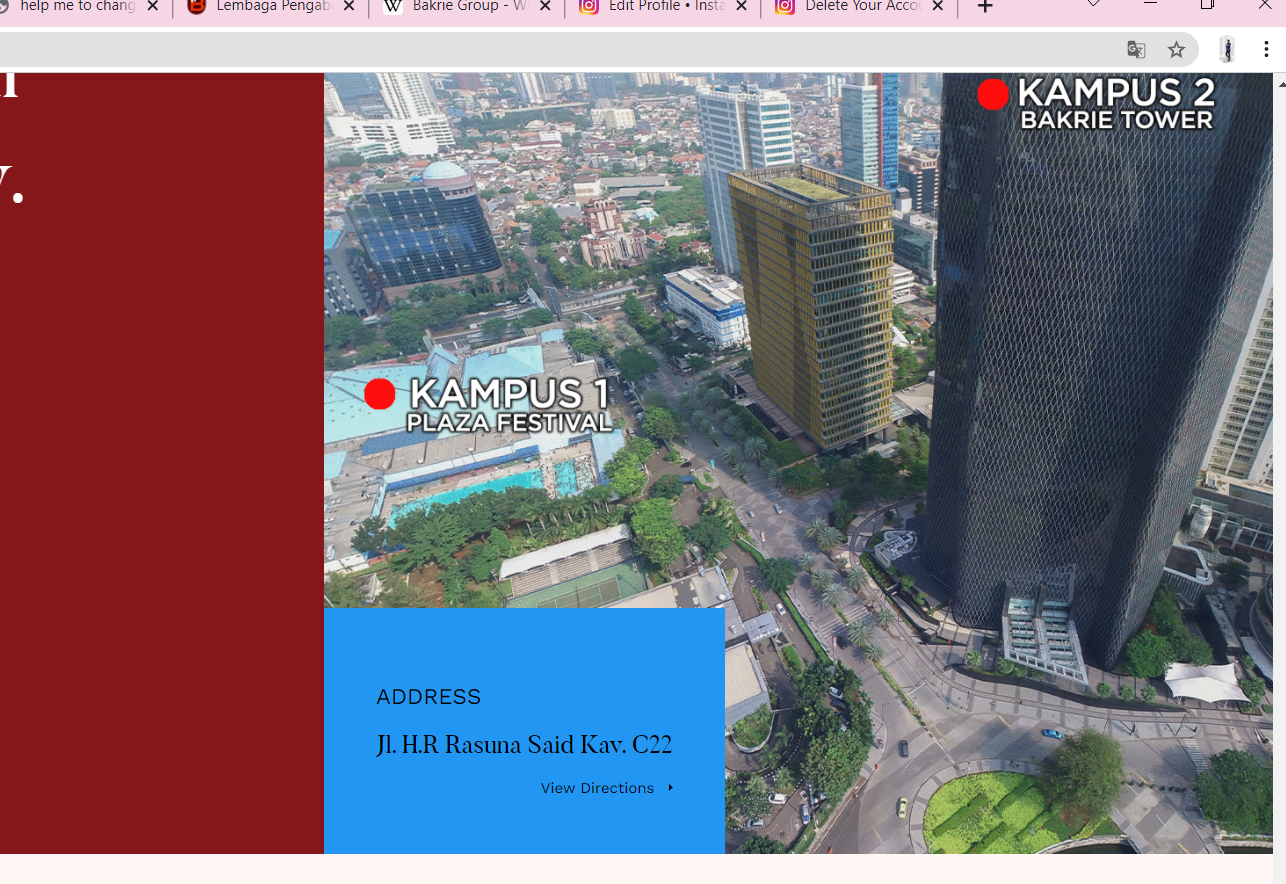Expand the tab search dropdown chevron
Screen dimensions: 1286x884
tap(1093, 5)
